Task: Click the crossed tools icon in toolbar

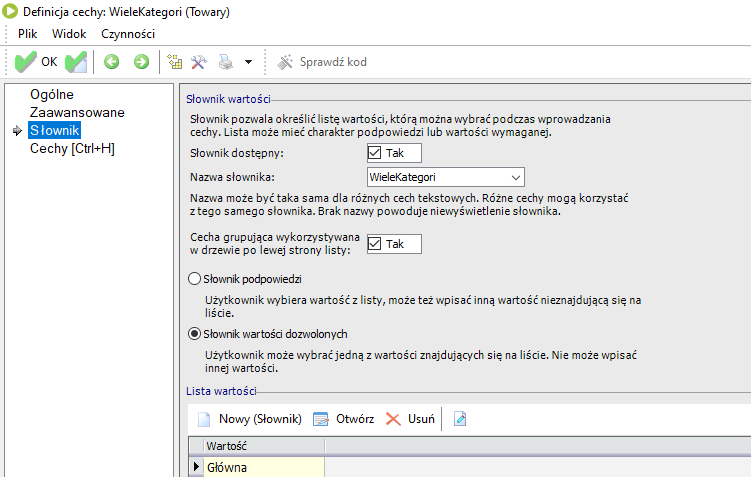Action: pos(199,62)
